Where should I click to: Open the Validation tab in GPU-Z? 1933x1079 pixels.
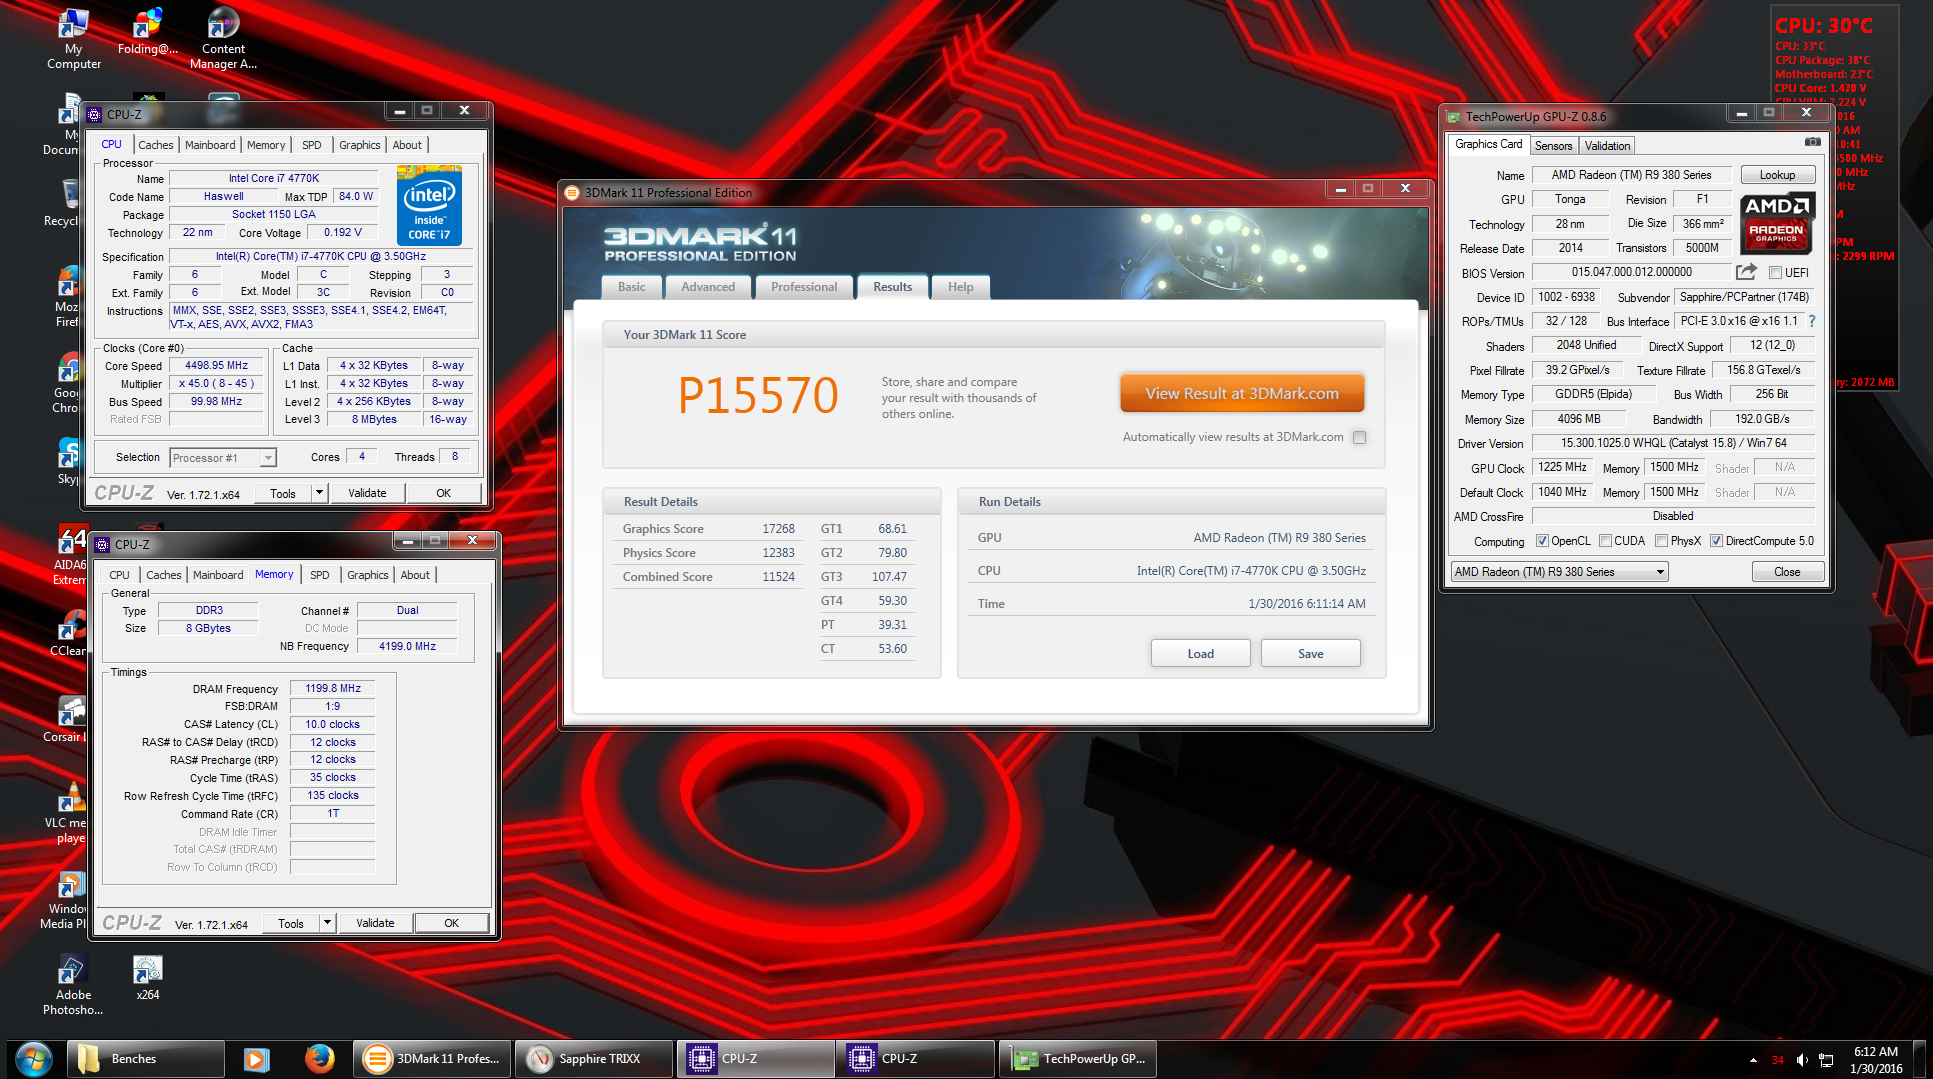[x=1607, y=146]
